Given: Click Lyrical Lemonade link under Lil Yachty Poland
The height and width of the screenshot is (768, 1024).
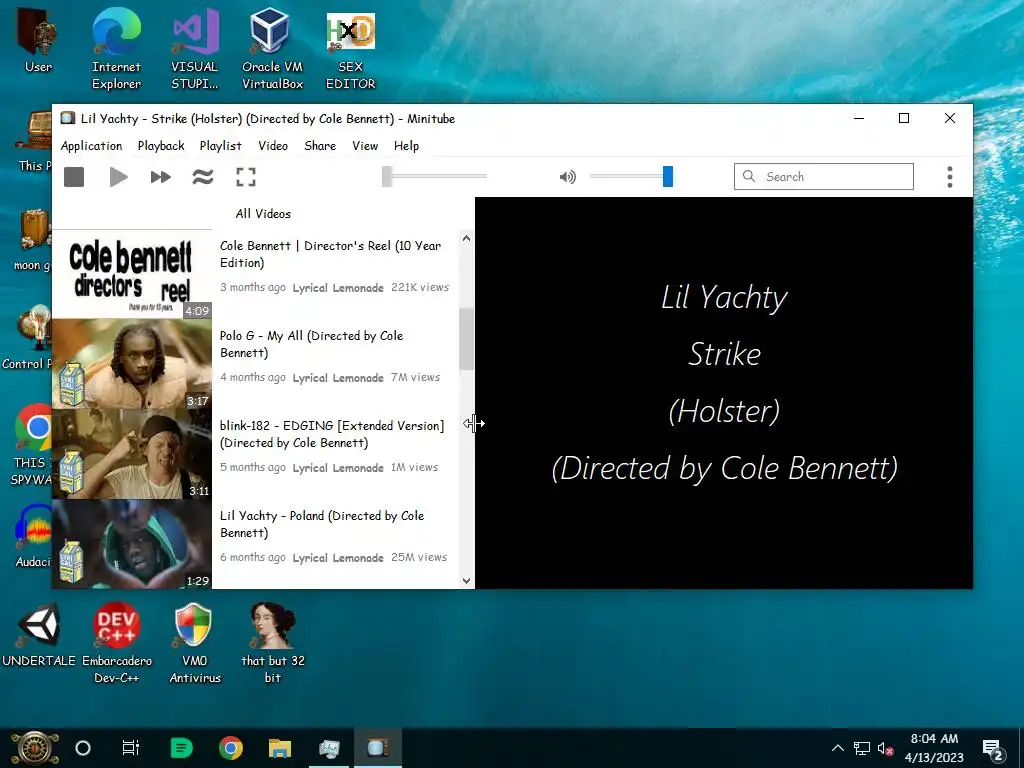Looking at the screenshot, I should tap(338, 558).
